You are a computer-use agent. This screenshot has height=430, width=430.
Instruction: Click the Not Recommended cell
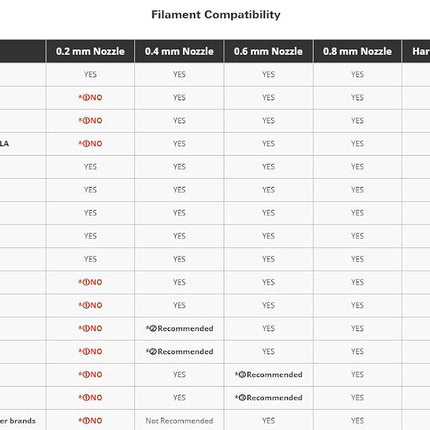pos(179,421)
